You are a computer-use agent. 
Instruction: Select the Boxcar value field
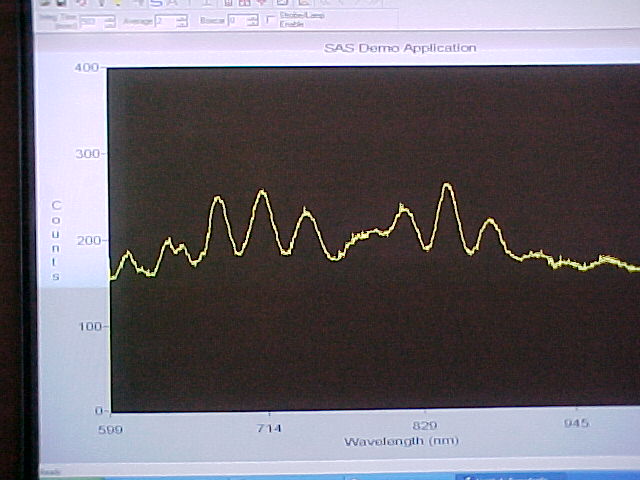(x=235, y=21)
